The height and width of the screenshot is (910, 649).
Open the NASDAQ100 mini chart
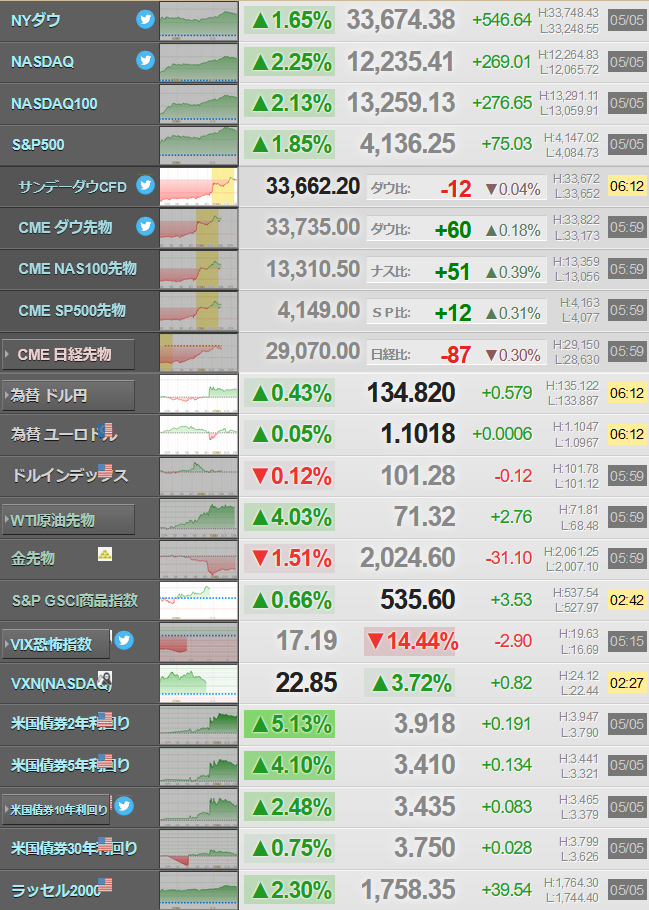click(x=199, y=104)
